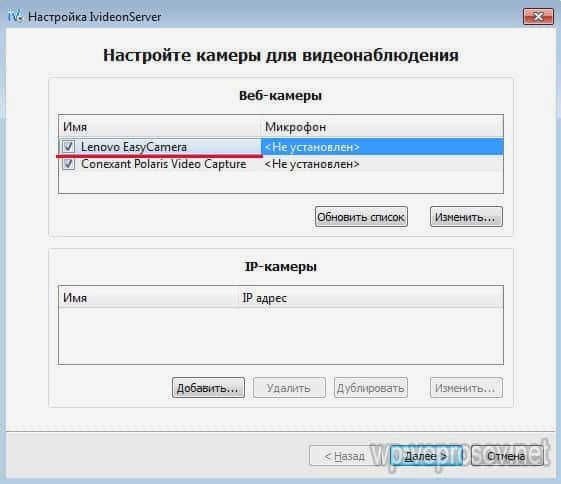Viewport: 561px width, 484px height.
Task: Click the IP адрес column header
Action: tap(371, 298)
